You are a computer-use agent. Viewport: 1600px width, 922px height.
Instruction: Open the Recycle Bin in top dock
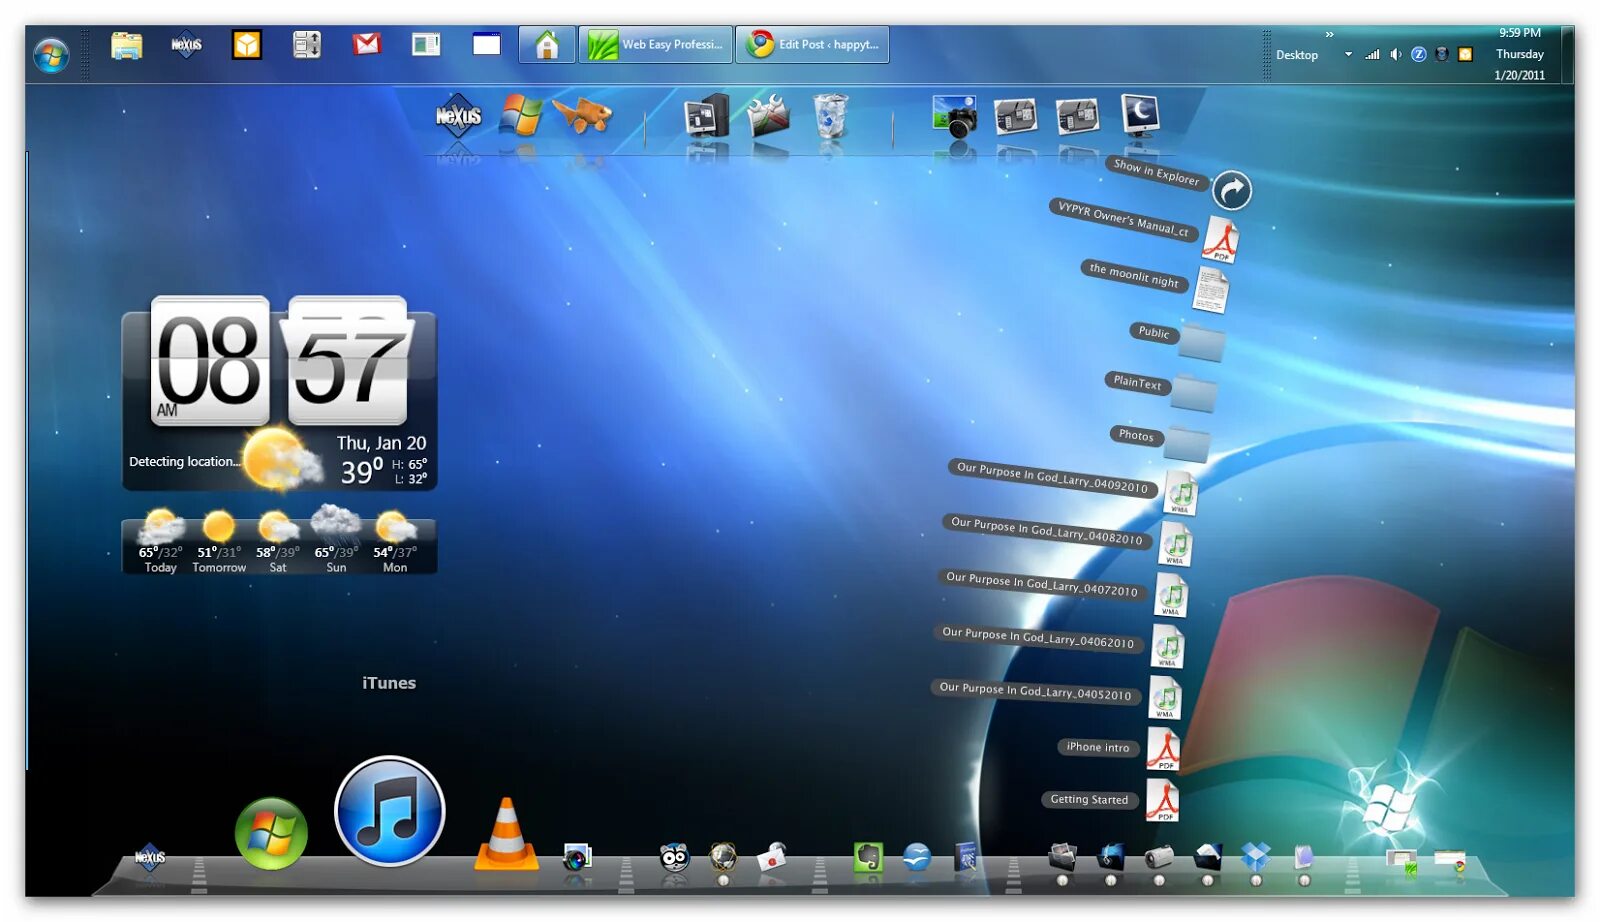tap(830, 116)
